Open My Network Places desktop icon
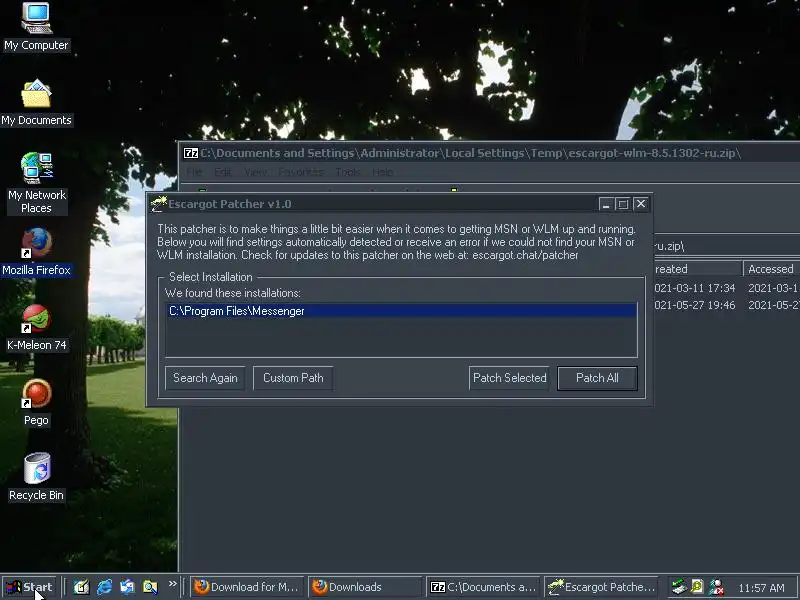800x600 pixels. point(36,183)
